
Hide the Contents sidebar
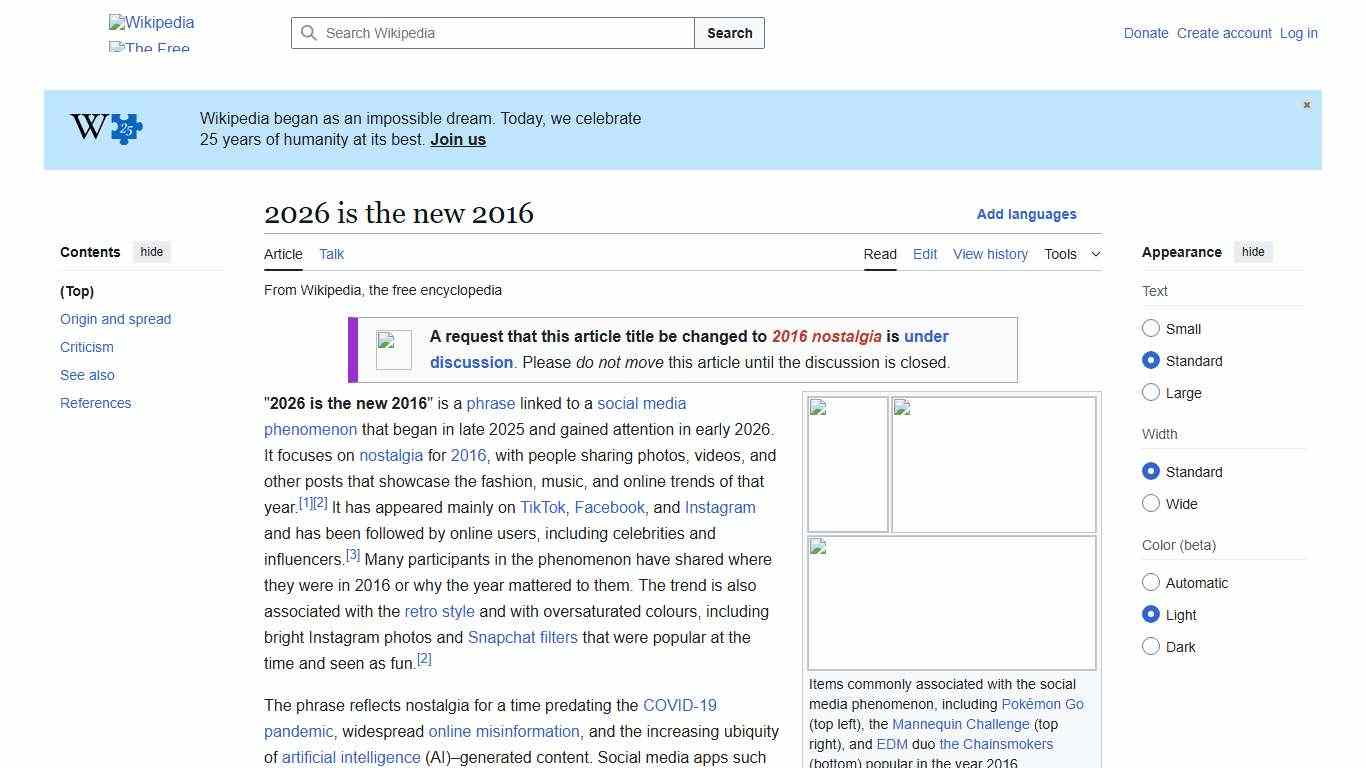(x=151, y=252)
